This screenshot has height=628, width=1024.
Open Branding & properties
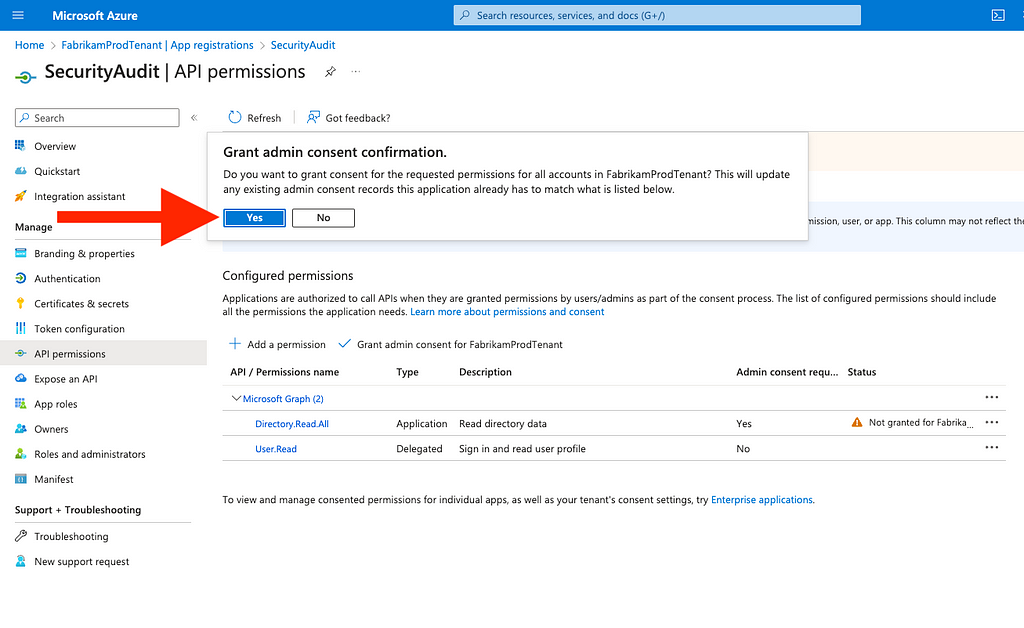(84, 253)
